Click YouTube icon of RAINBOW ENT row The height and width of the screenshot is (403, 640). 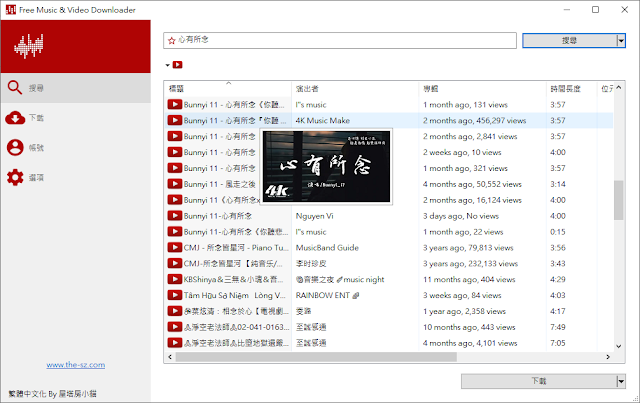pyautogui.click(x=175, y=295)
